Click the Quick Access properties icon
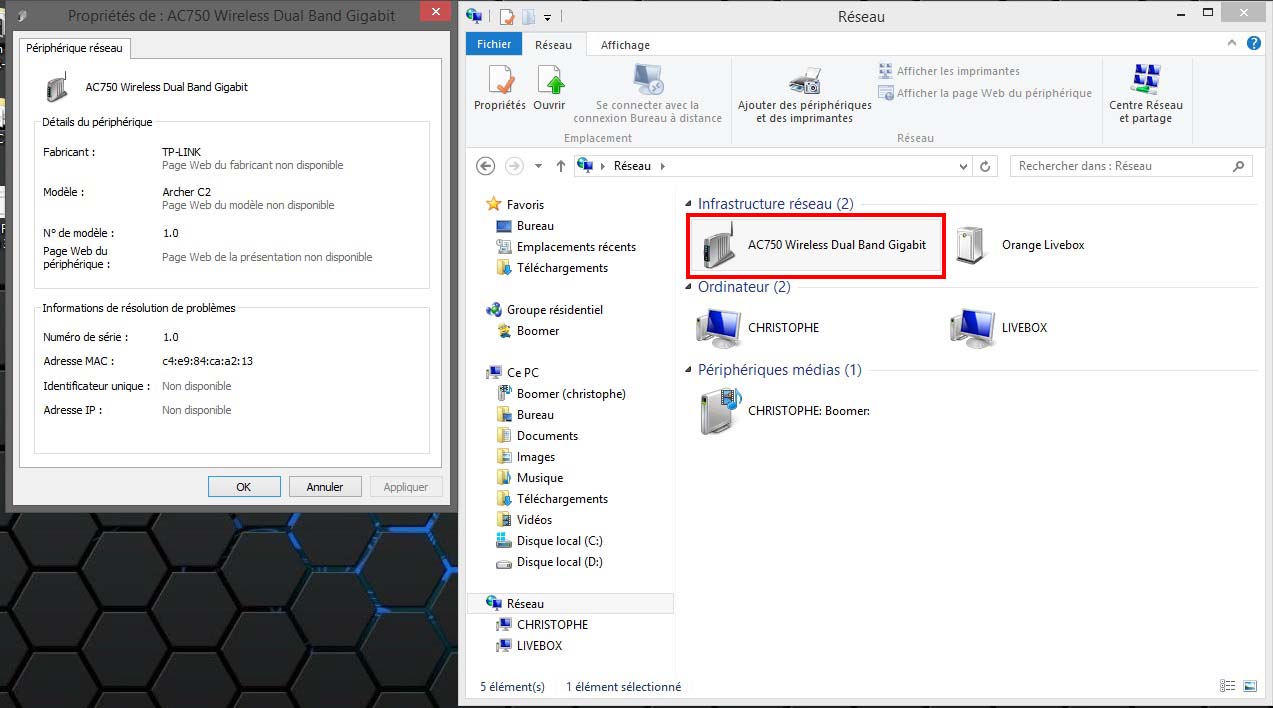The image size is (1273, 708). point(507,16)
